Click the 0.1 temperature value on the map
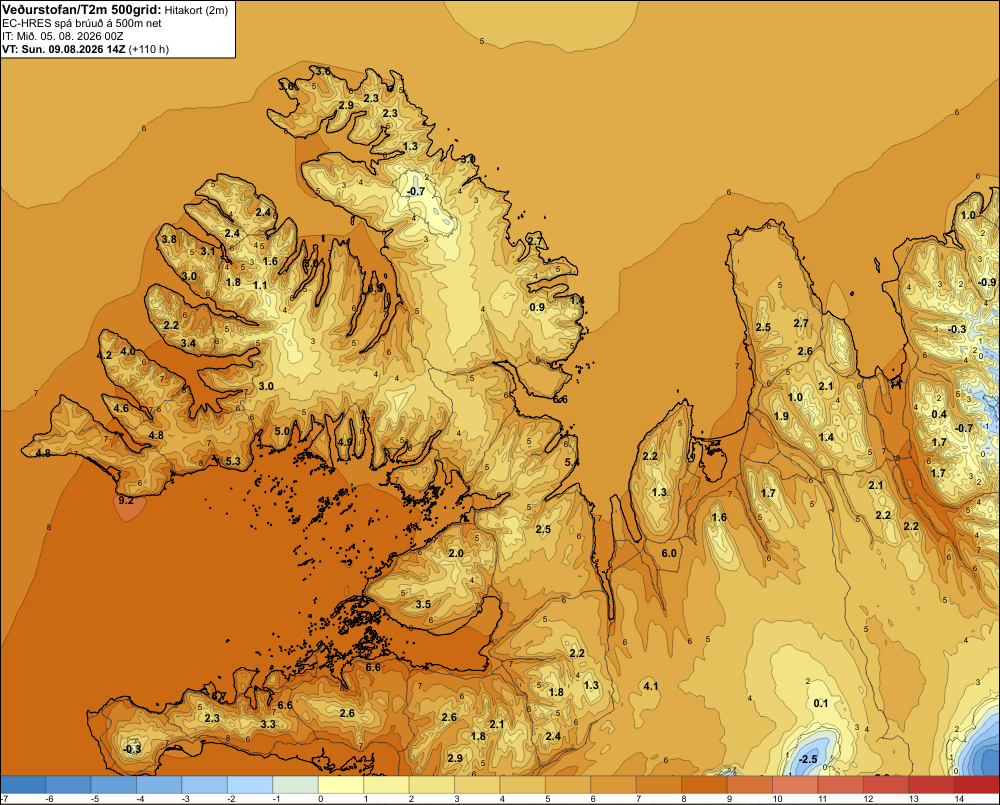The height and width of the screenshot is (805, 1000). pyautogui.click(x=821, y=703)
